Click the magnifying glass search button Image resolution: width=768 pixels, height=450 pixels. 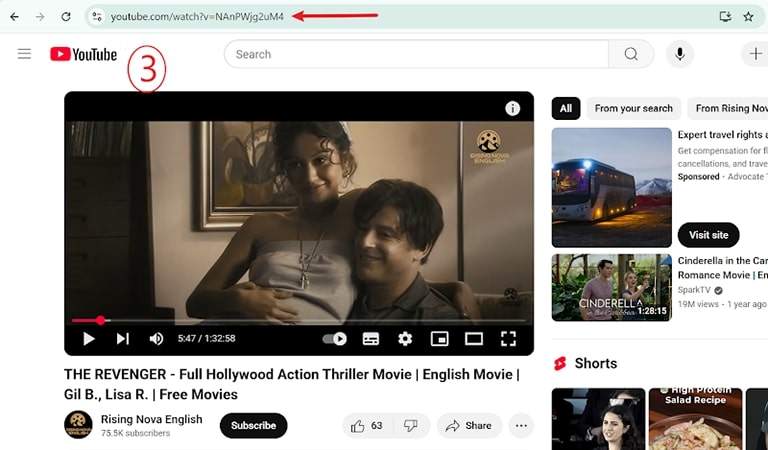click(x=631, y=54)
